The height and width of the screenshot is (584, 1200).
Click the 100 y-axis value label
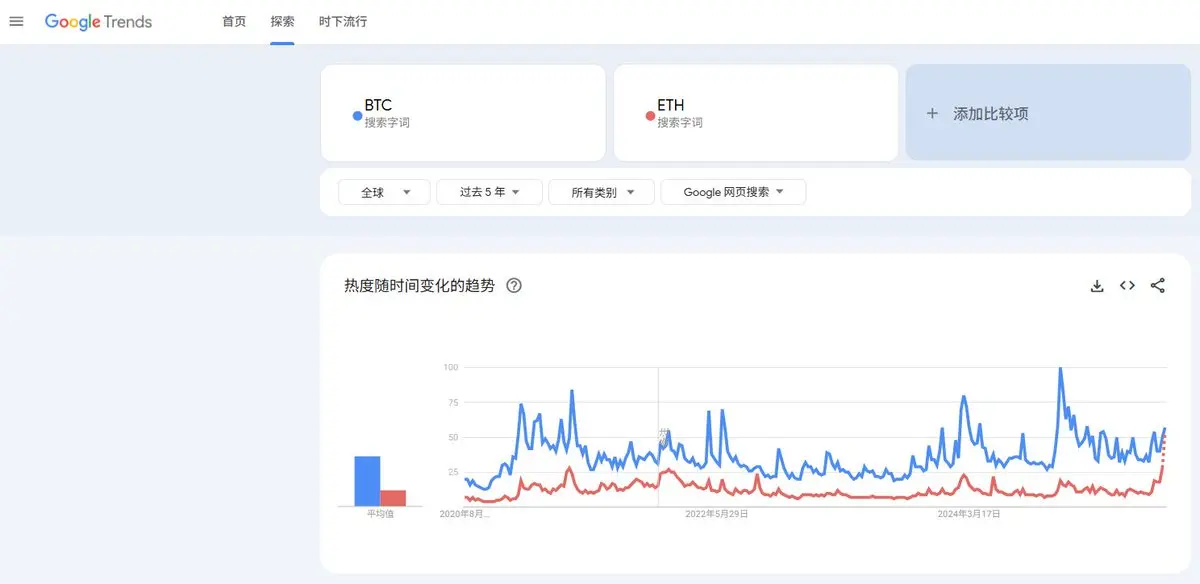pyautogui.click(x=450, y=368)
